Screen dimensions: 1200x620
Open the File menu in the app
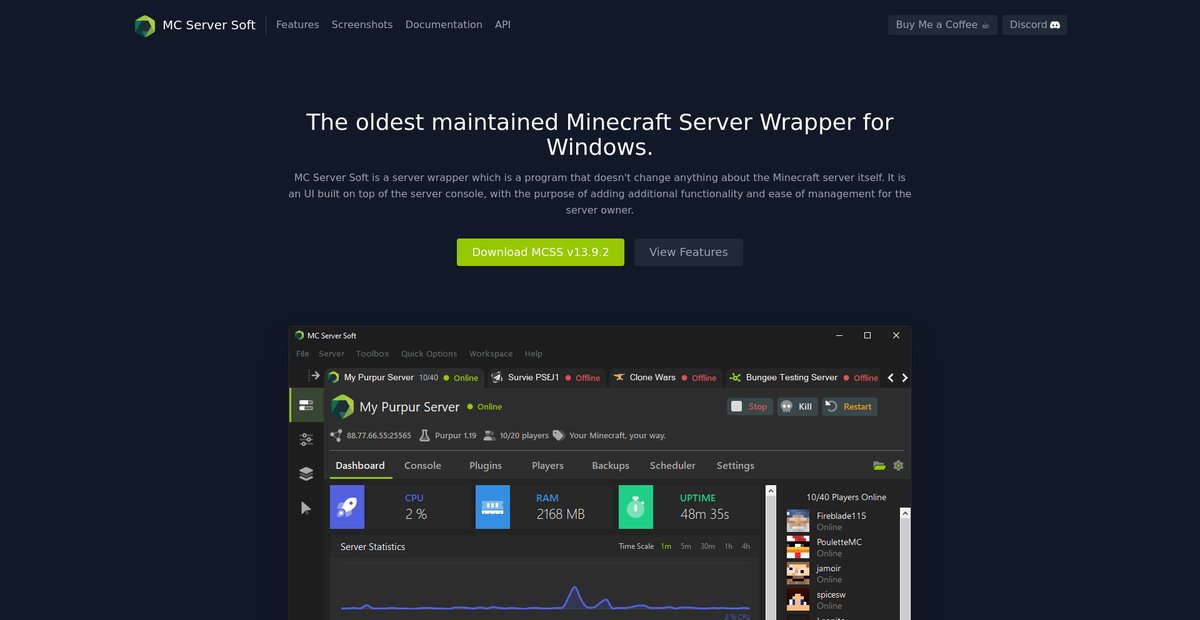pyautogui.click(x=302, y=354)
